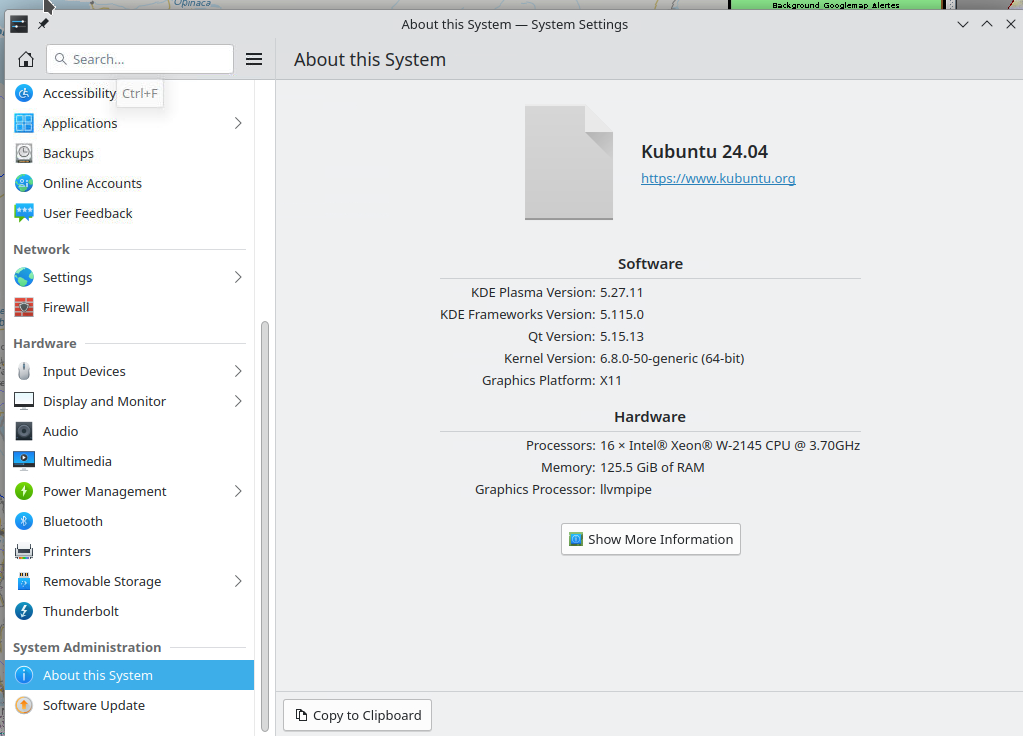1023x736 pixels.
Task: Click the Applications grid icon
Action: coord(24,123)
